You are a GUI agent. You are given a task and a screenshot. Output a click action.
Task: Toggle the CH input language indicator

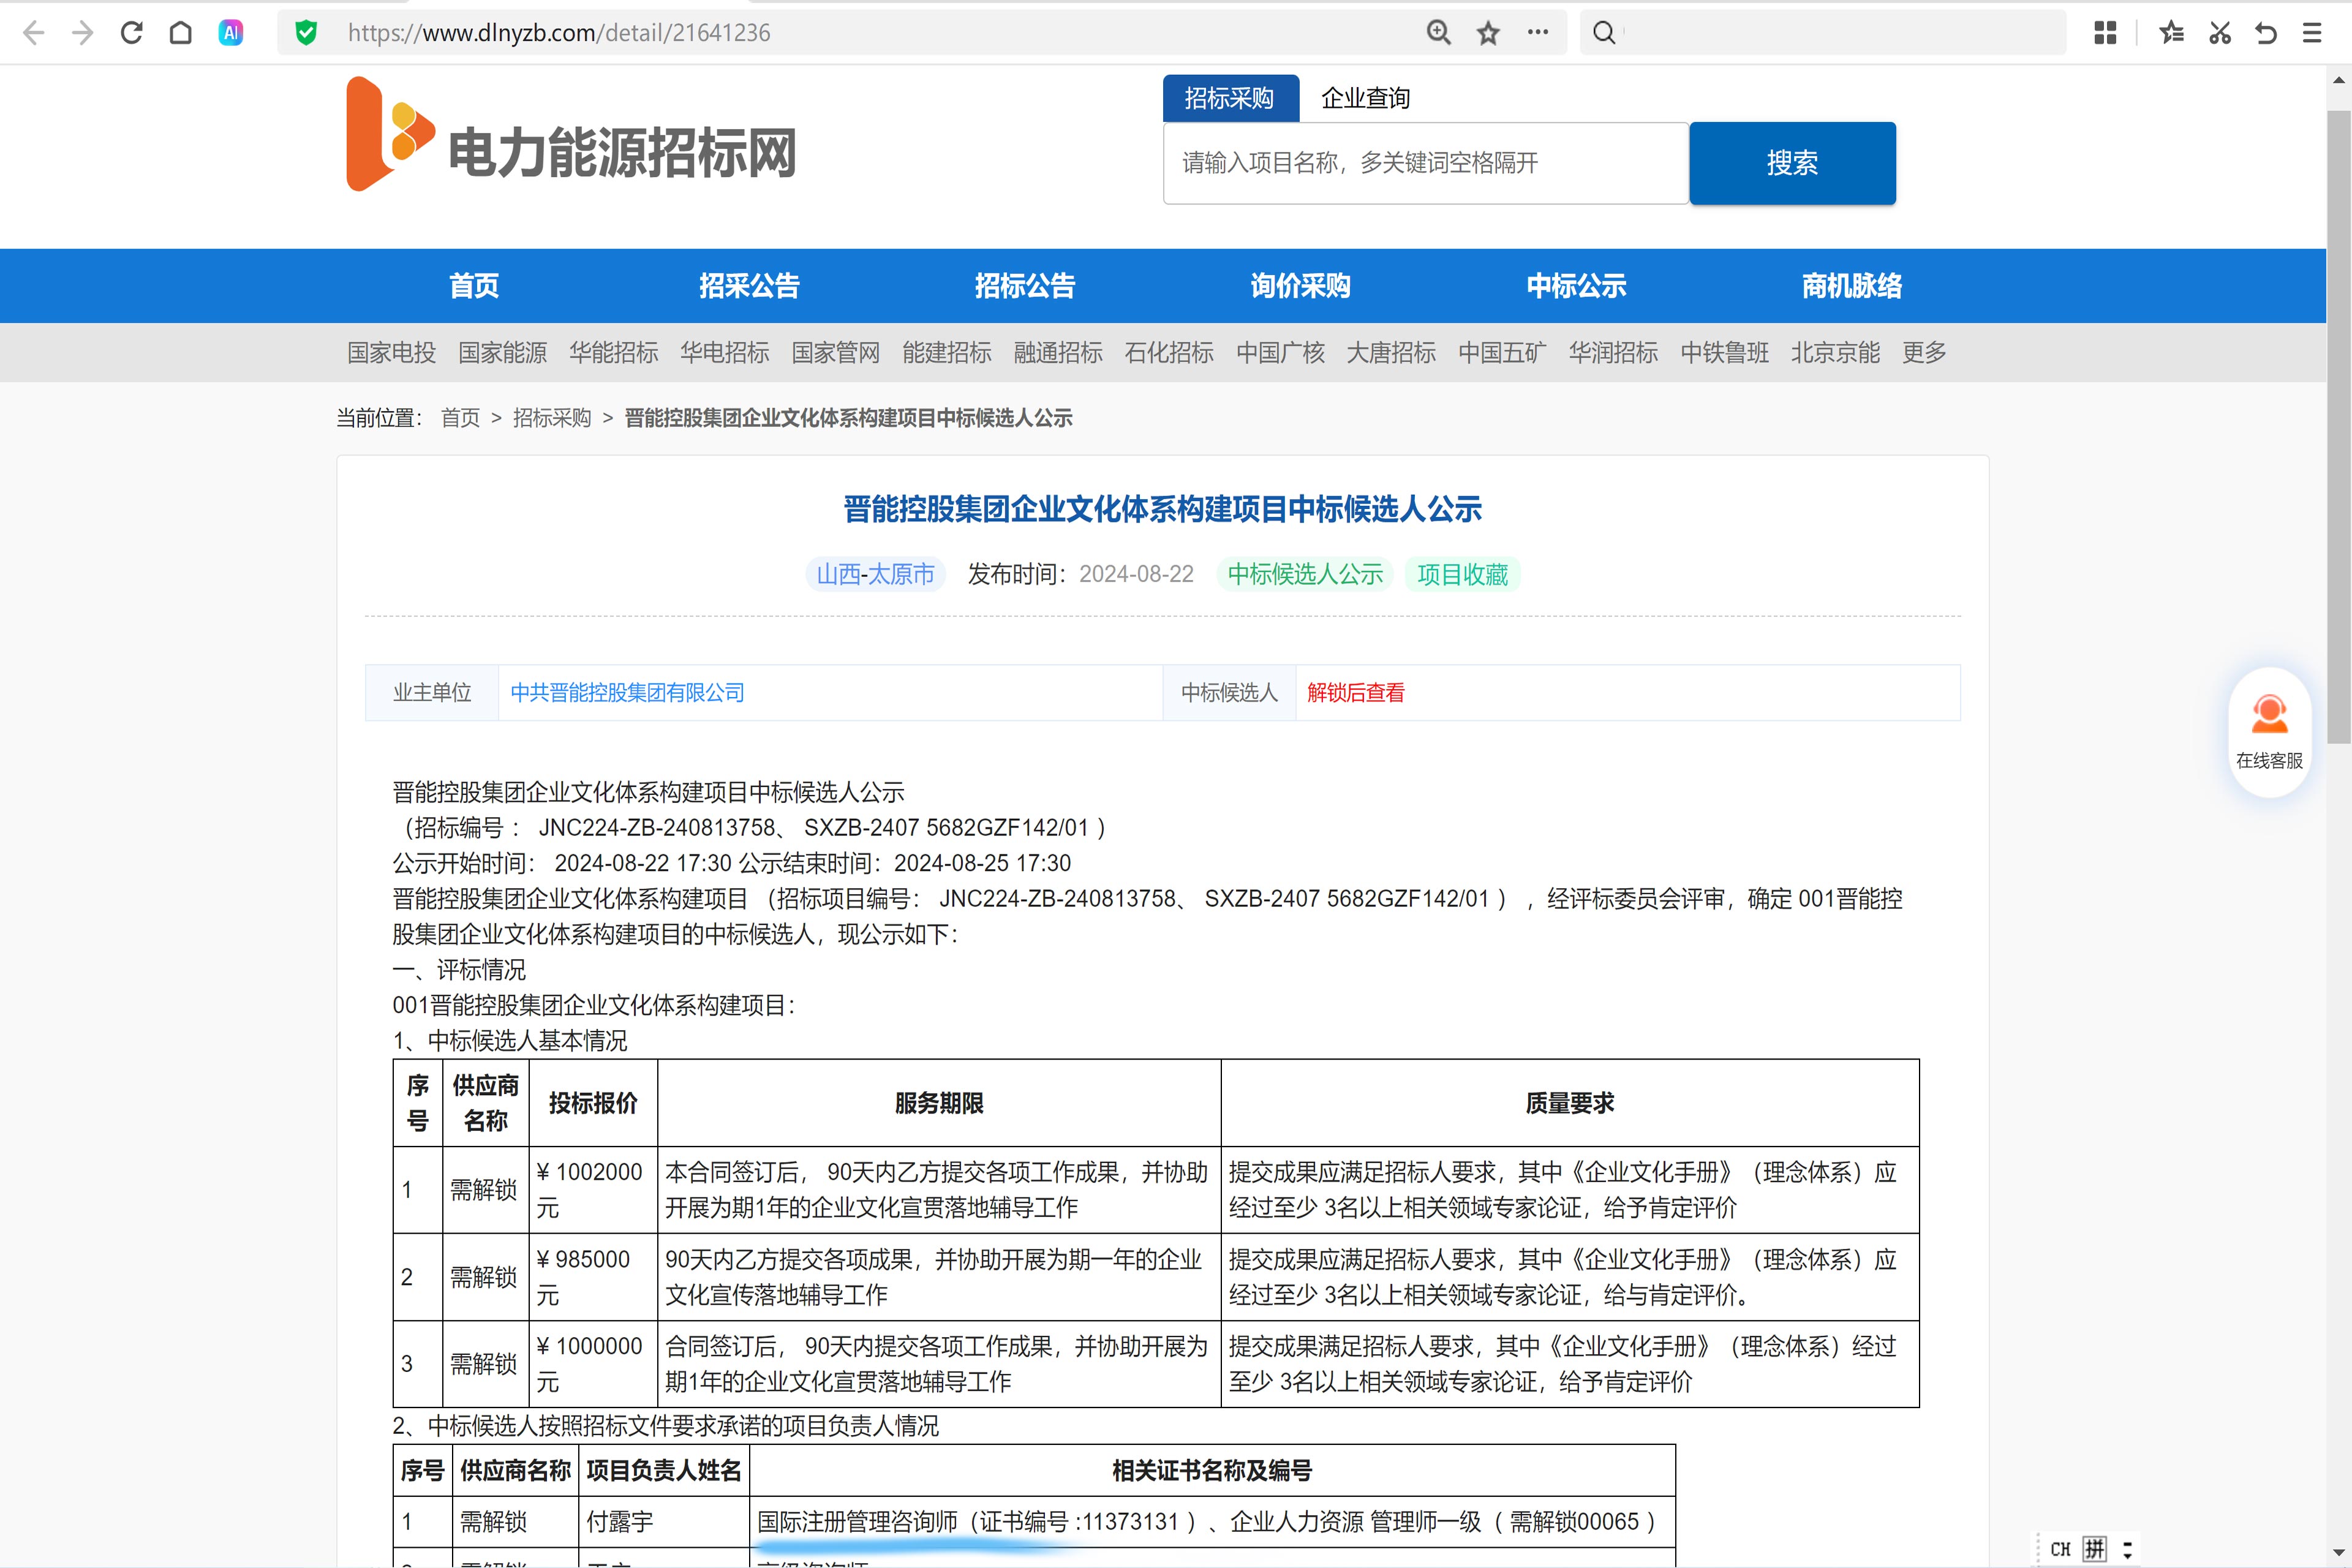coord(2060,1549)
